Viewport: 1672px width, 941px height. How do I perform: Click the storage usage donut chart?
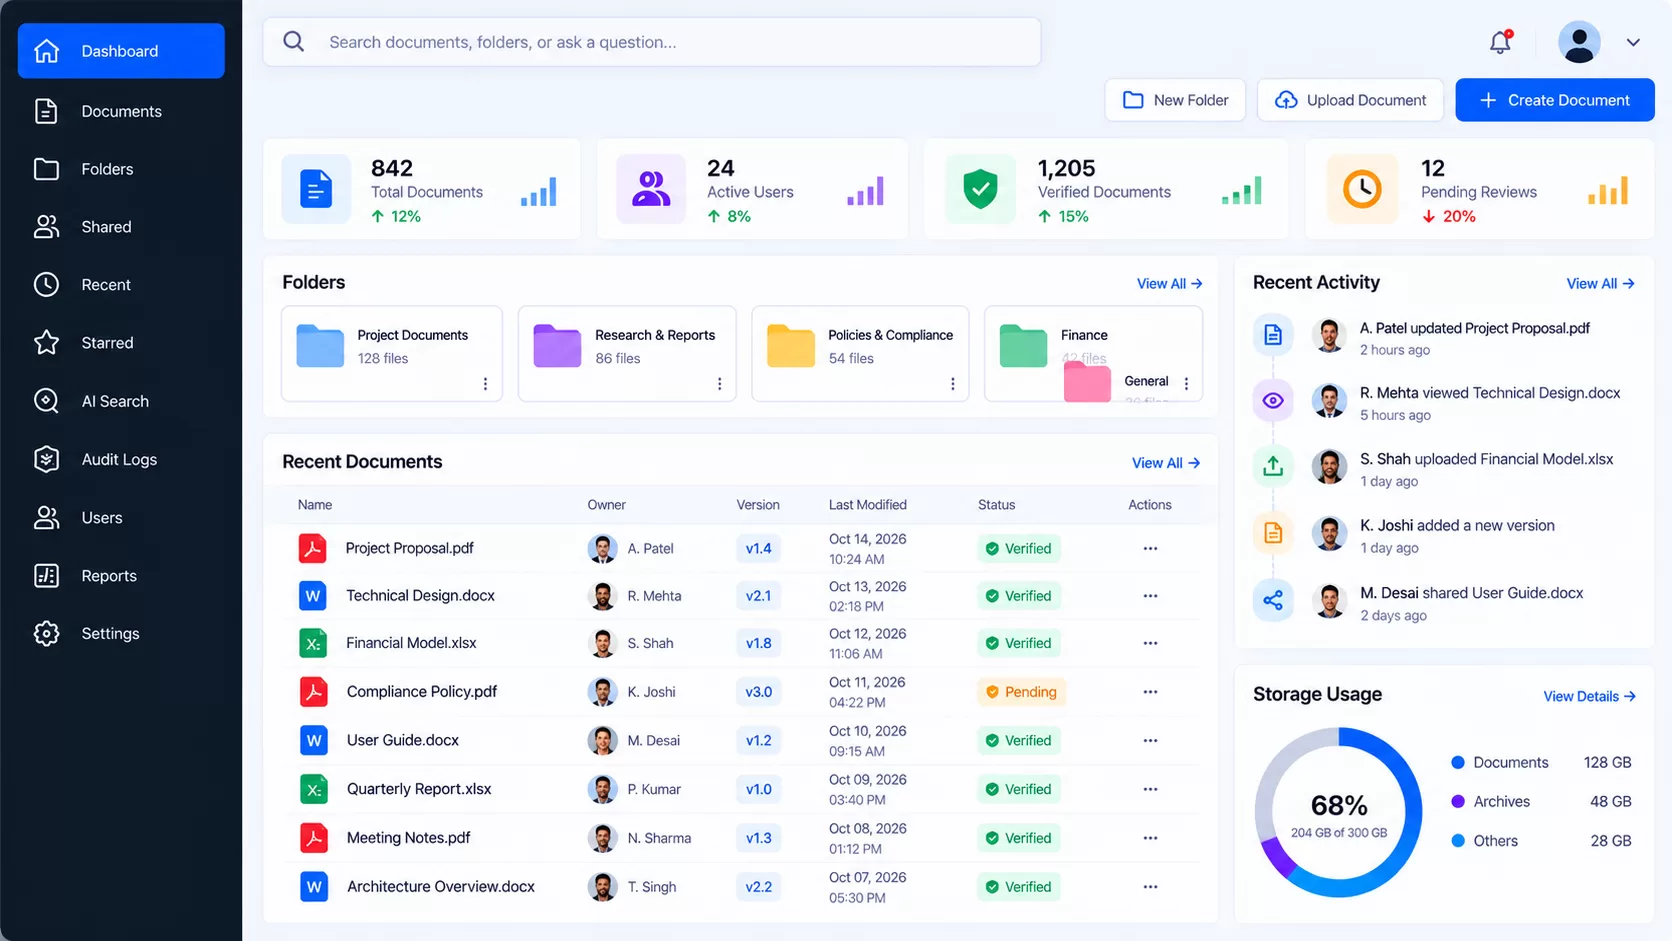click(1338, 812)
